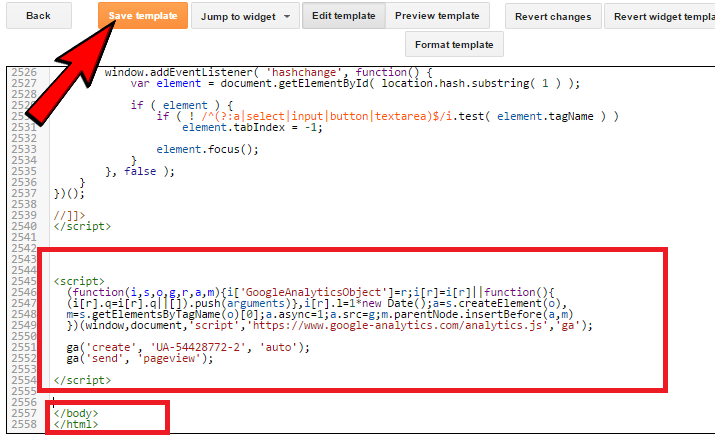Screen dimensions: 715x437
Task: Switch to Preview template view
Action: pos(437,16)
